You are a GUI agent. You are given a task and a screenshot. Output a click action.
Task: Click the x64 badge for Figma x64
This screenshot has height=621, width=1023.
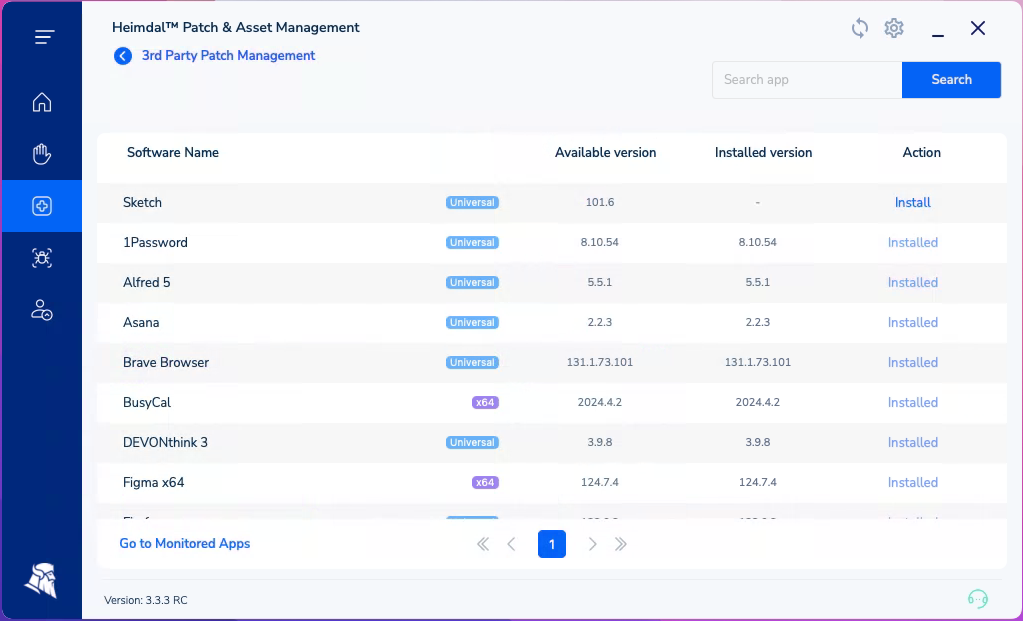tap(485, 483)
